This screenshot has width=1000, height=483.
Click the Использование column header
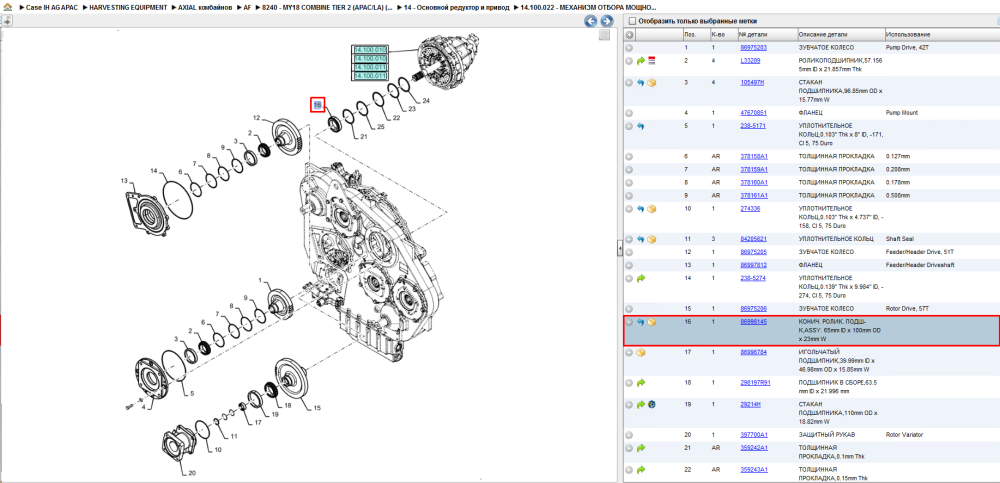pos(908,34)
